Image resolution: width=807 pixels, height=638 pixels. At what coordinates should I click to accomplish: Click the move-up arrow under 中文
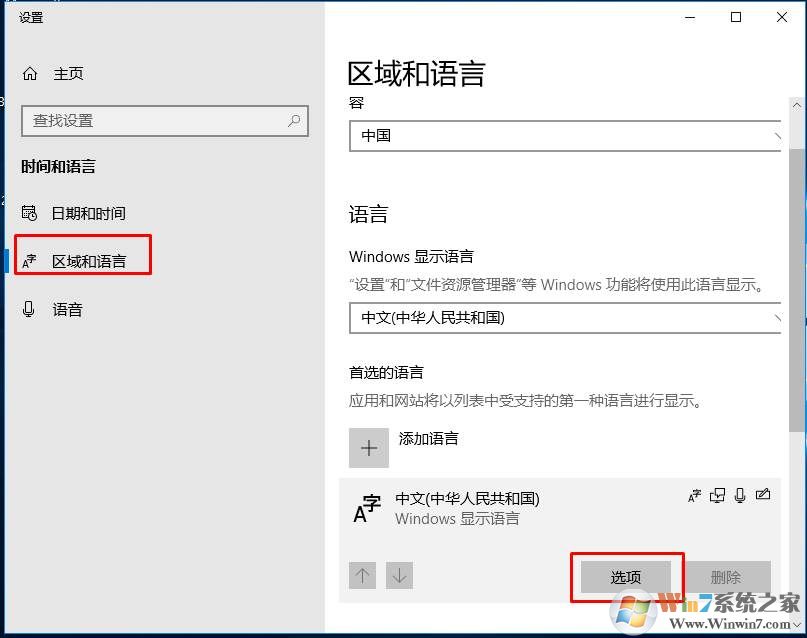[363, 575]
